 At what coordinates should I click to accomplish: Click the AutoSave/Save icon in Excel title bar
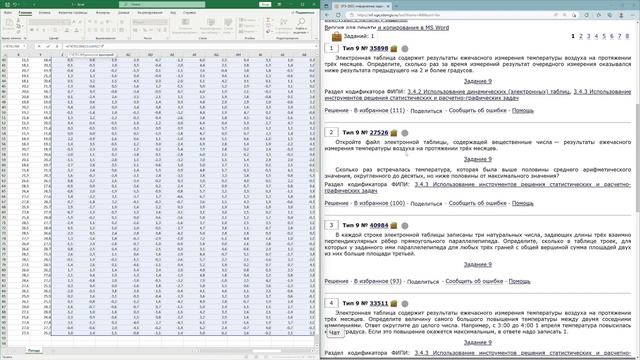(x=7, y=4)
